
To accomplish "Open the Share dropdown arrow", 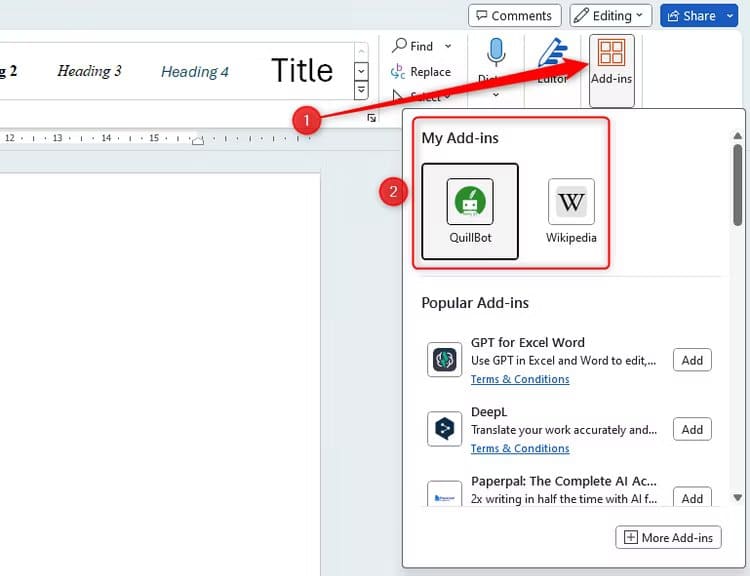I will 730,16.
